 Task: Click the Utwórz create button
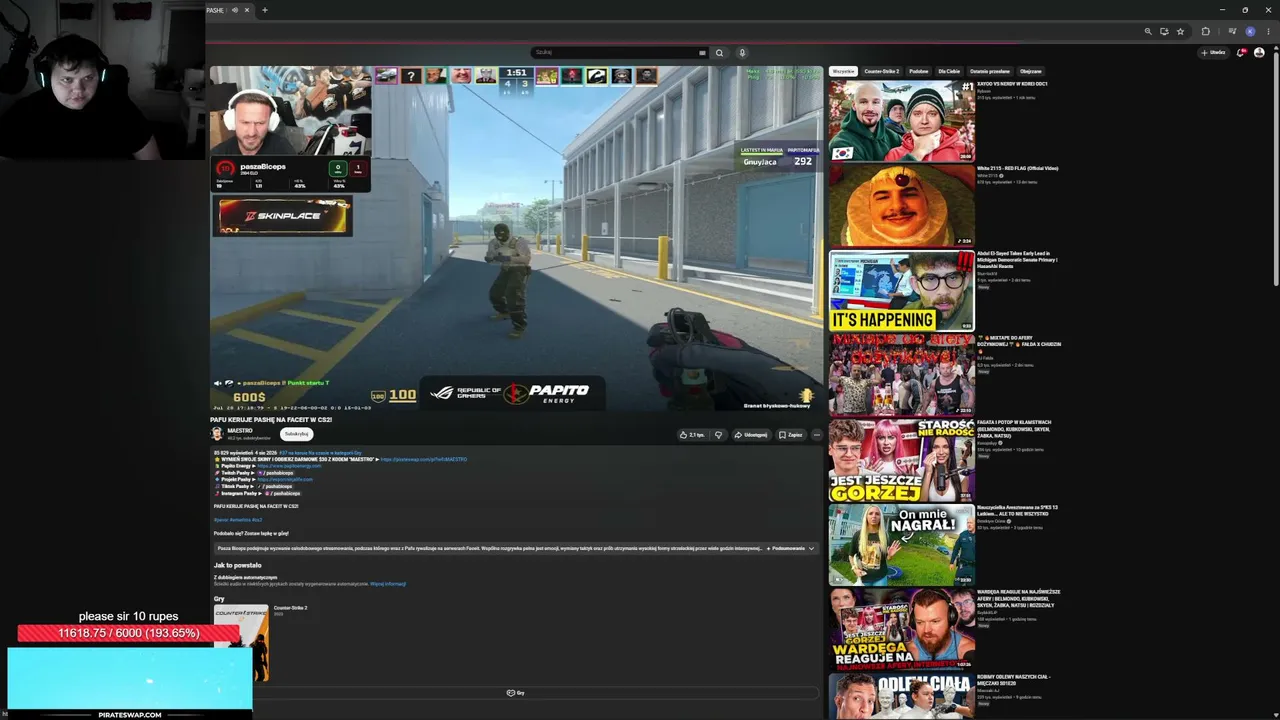click(1213, 53)
